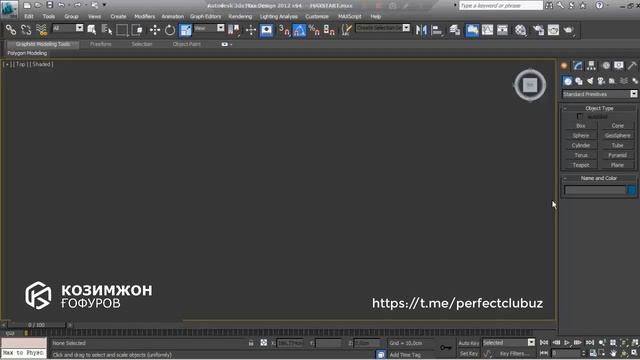The height and width of the screenshot is (360, 640).
Task: Open the quick access toolbar dropdown arrow
Action: coord(104,5)
